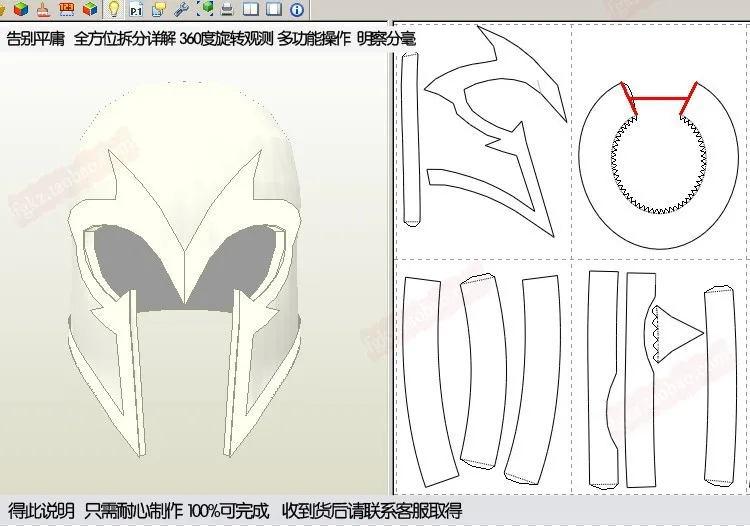Open settings with the wrench icon
Viewport: 750px width, 526px height.
pos(181,10)
